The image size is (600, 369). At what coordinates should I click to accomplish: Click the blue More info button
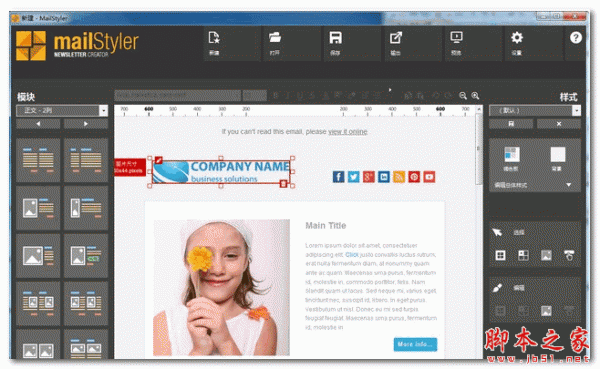[415, 344]
